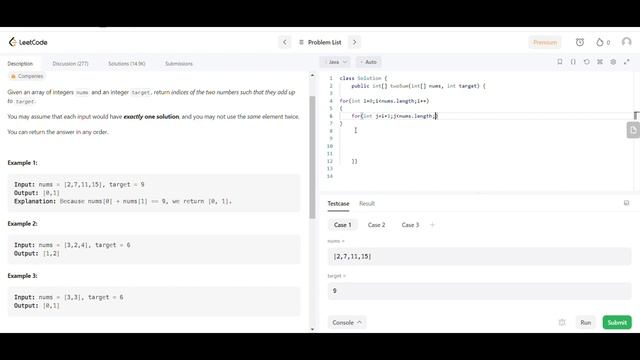Click the scroll up arrow of description

pyautogui.click(x=312, y=76)
